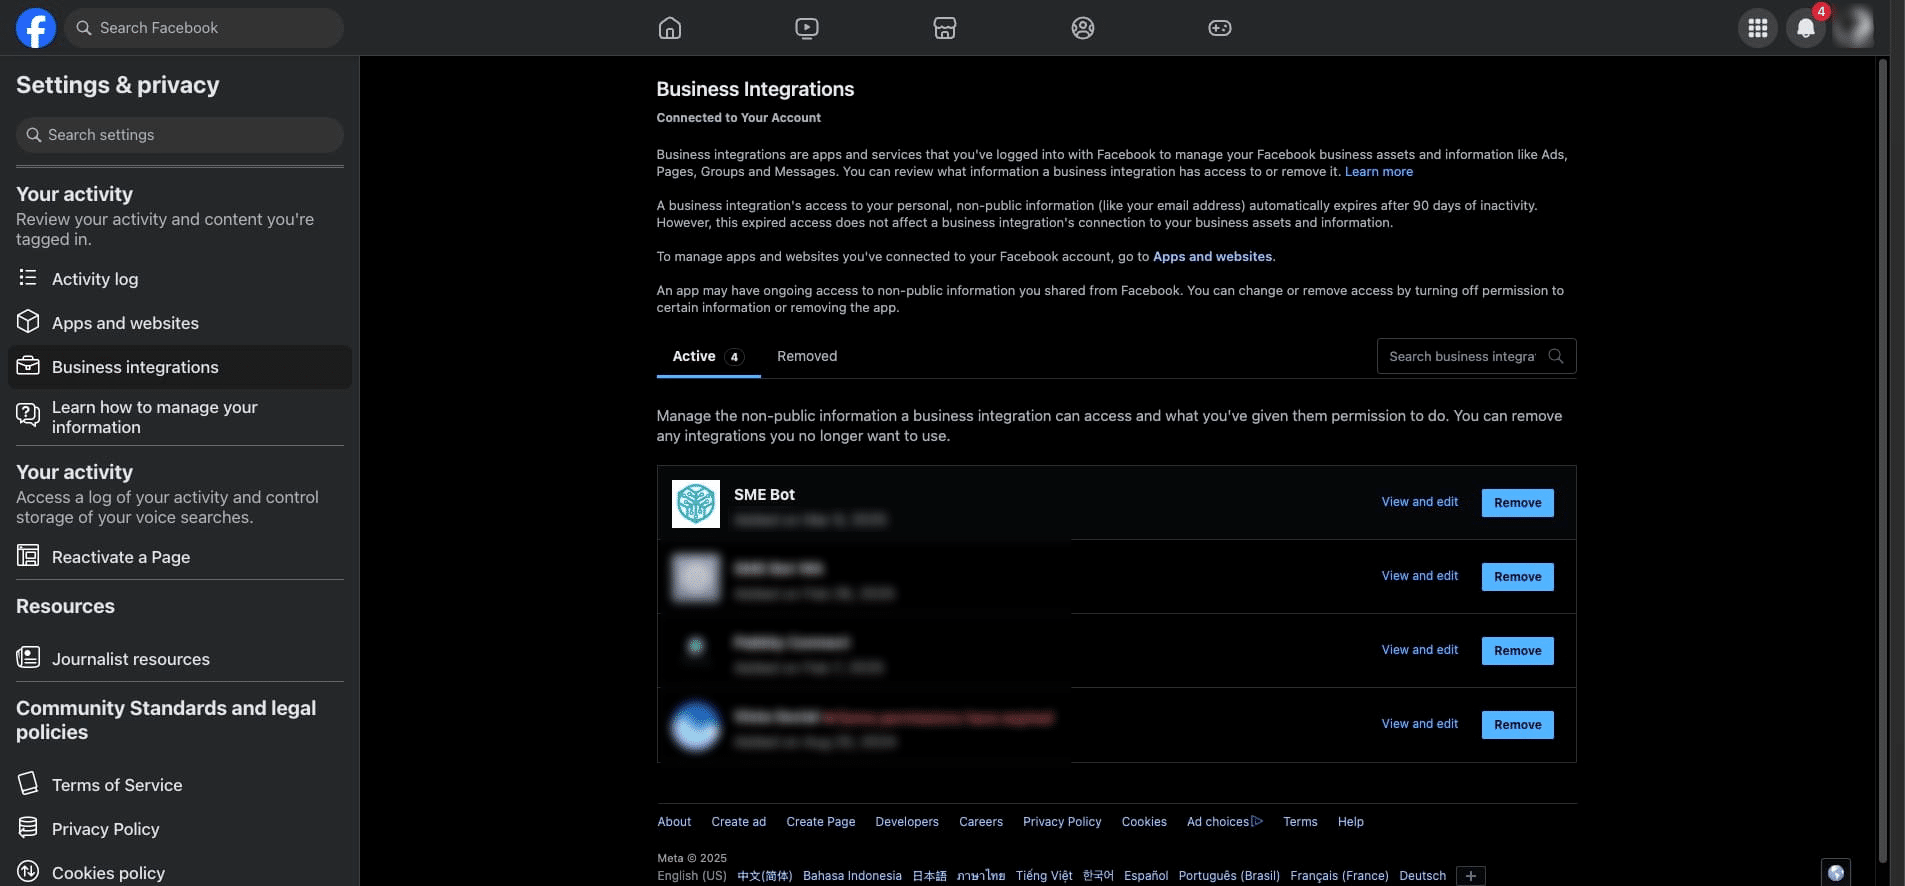Click the Terms of Service document icon
Screen dimensions: 1905x886
click(28, 783)
